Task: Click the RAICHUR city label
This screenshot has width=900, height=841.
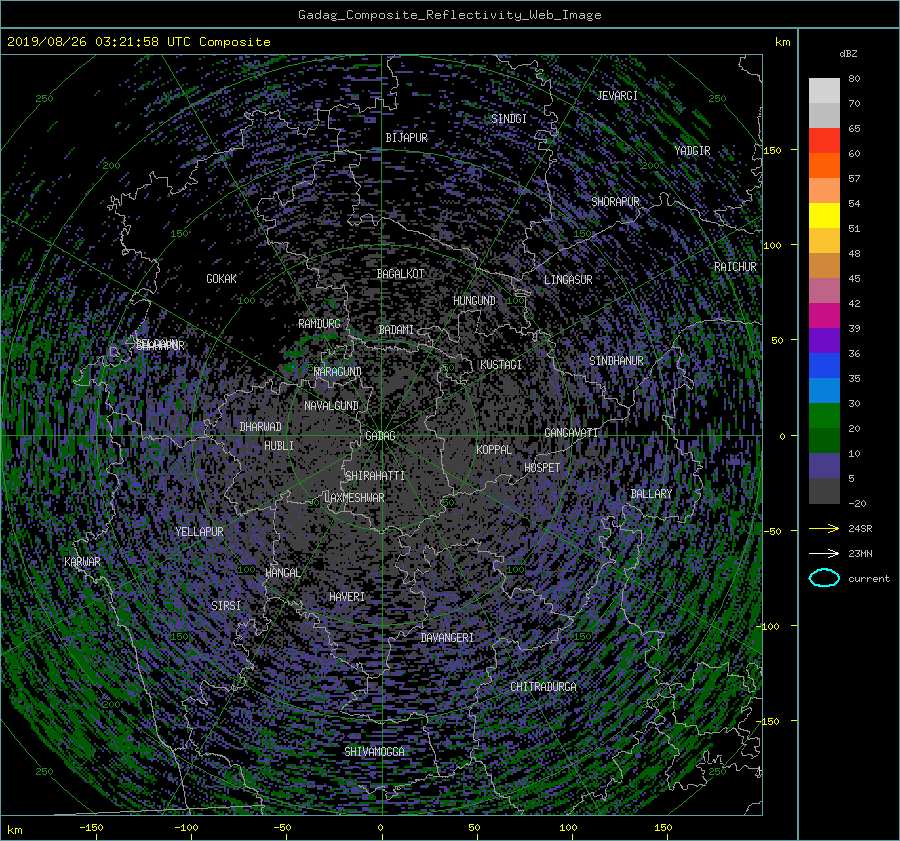Action: tap(735, 267)
